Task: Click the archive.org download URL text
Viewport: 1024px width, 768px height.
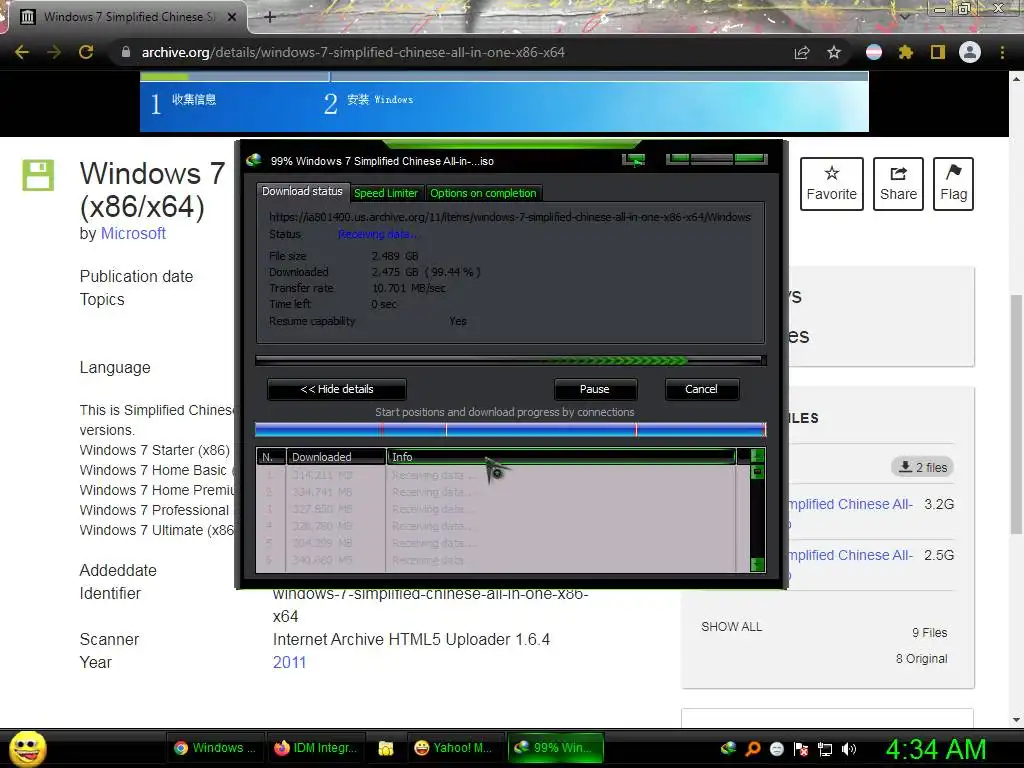Action: point(510,217)
